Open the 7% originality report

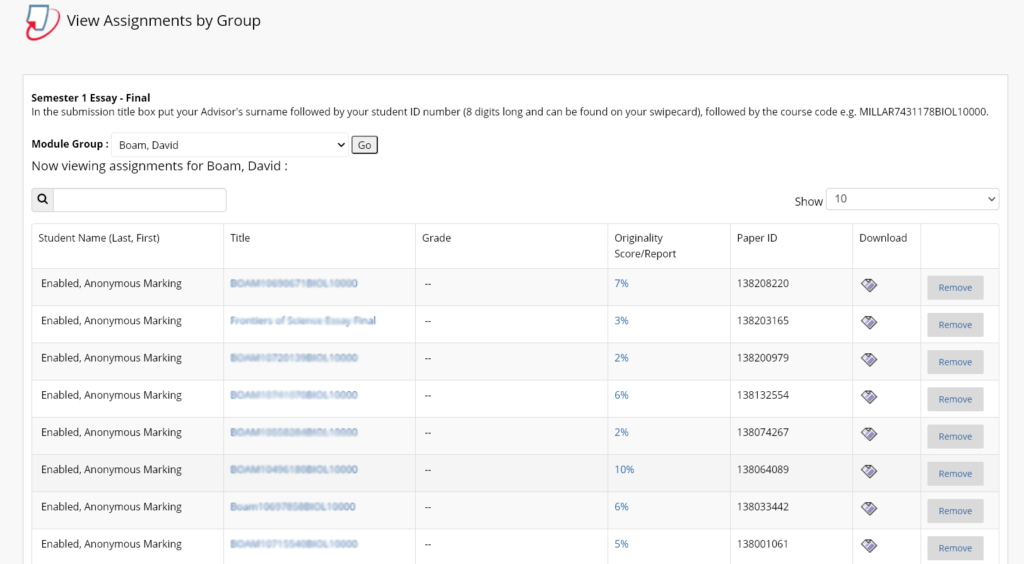coord(621,283)
